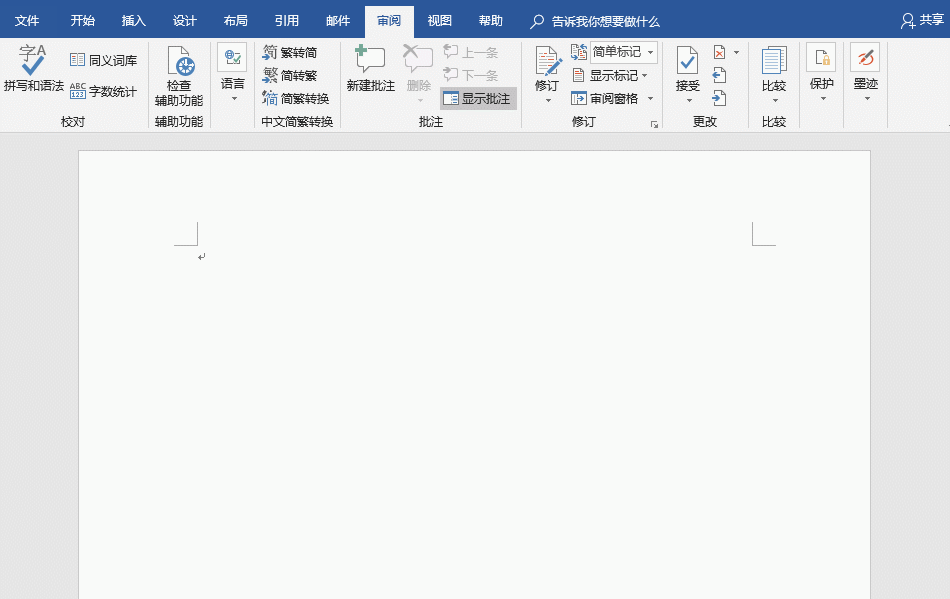
Task: Open 保护 document menu
Action: point(822,73)
